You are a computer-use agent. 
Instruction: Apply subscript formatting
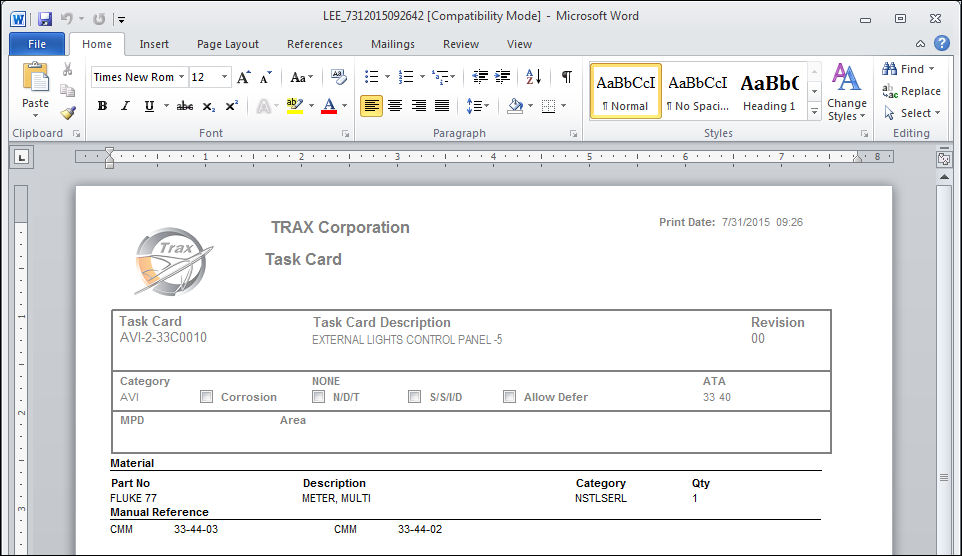point(209,106)
